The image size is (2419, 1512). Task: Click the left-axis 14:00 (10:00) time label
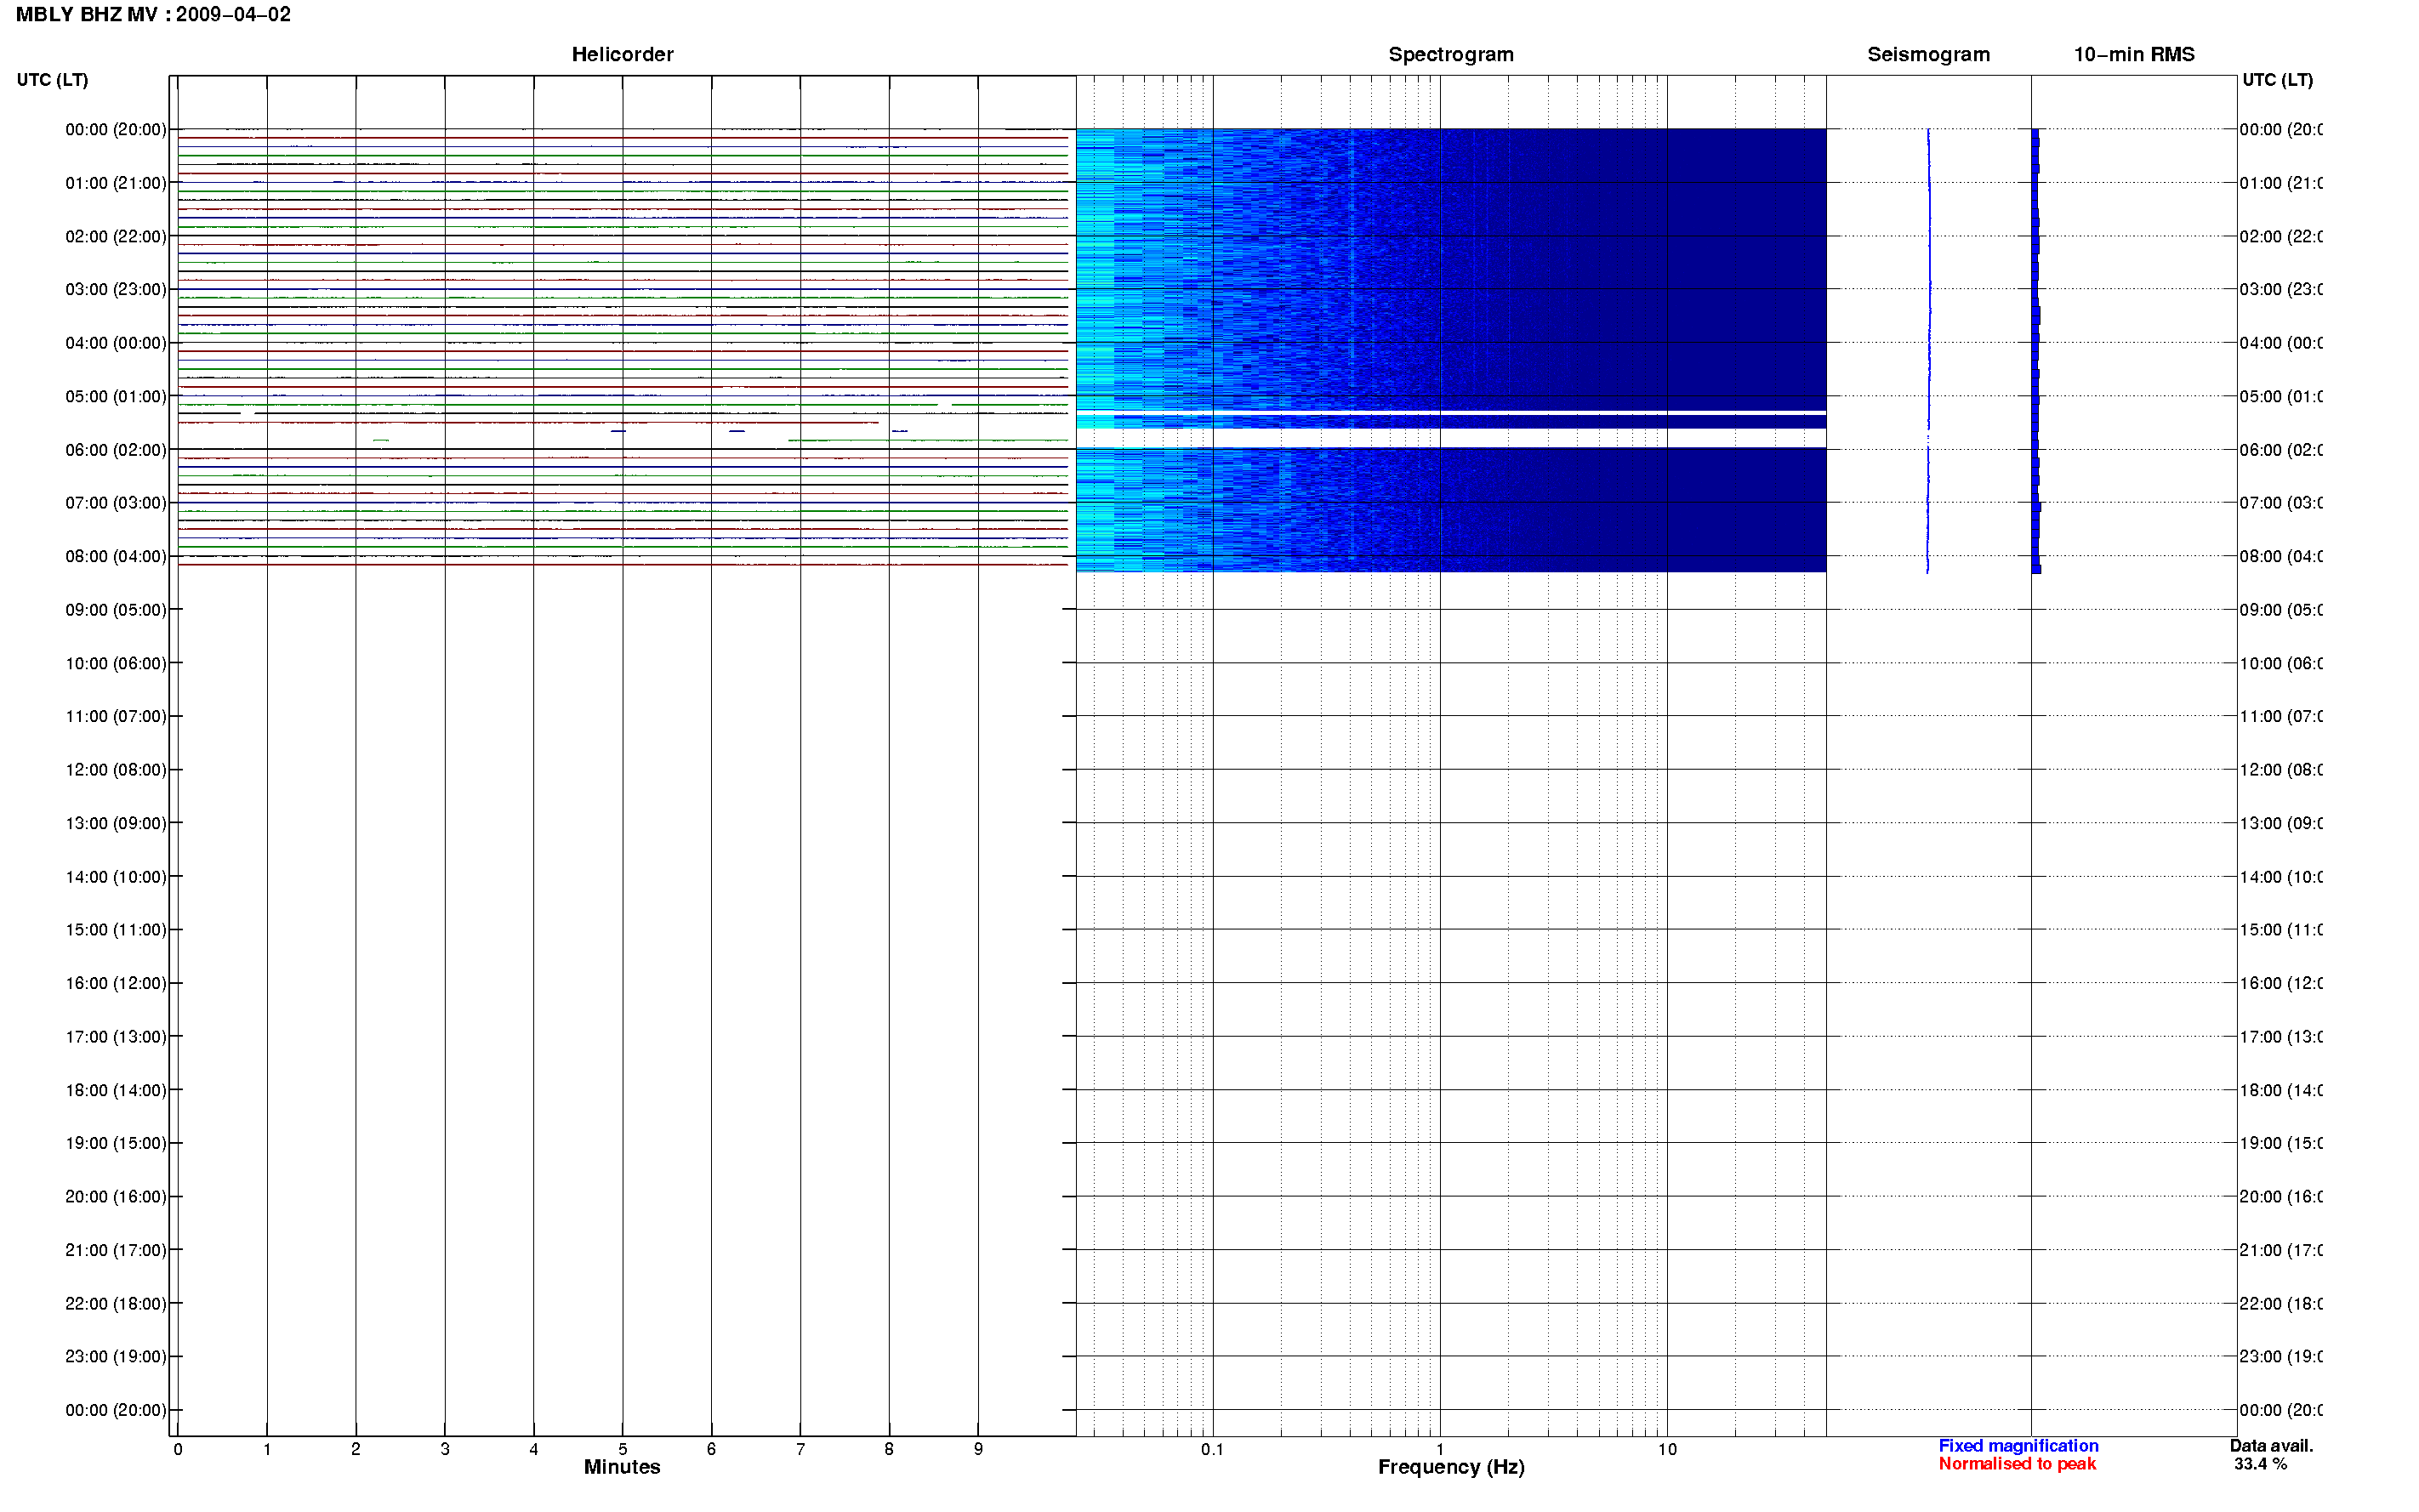(116, 877)
